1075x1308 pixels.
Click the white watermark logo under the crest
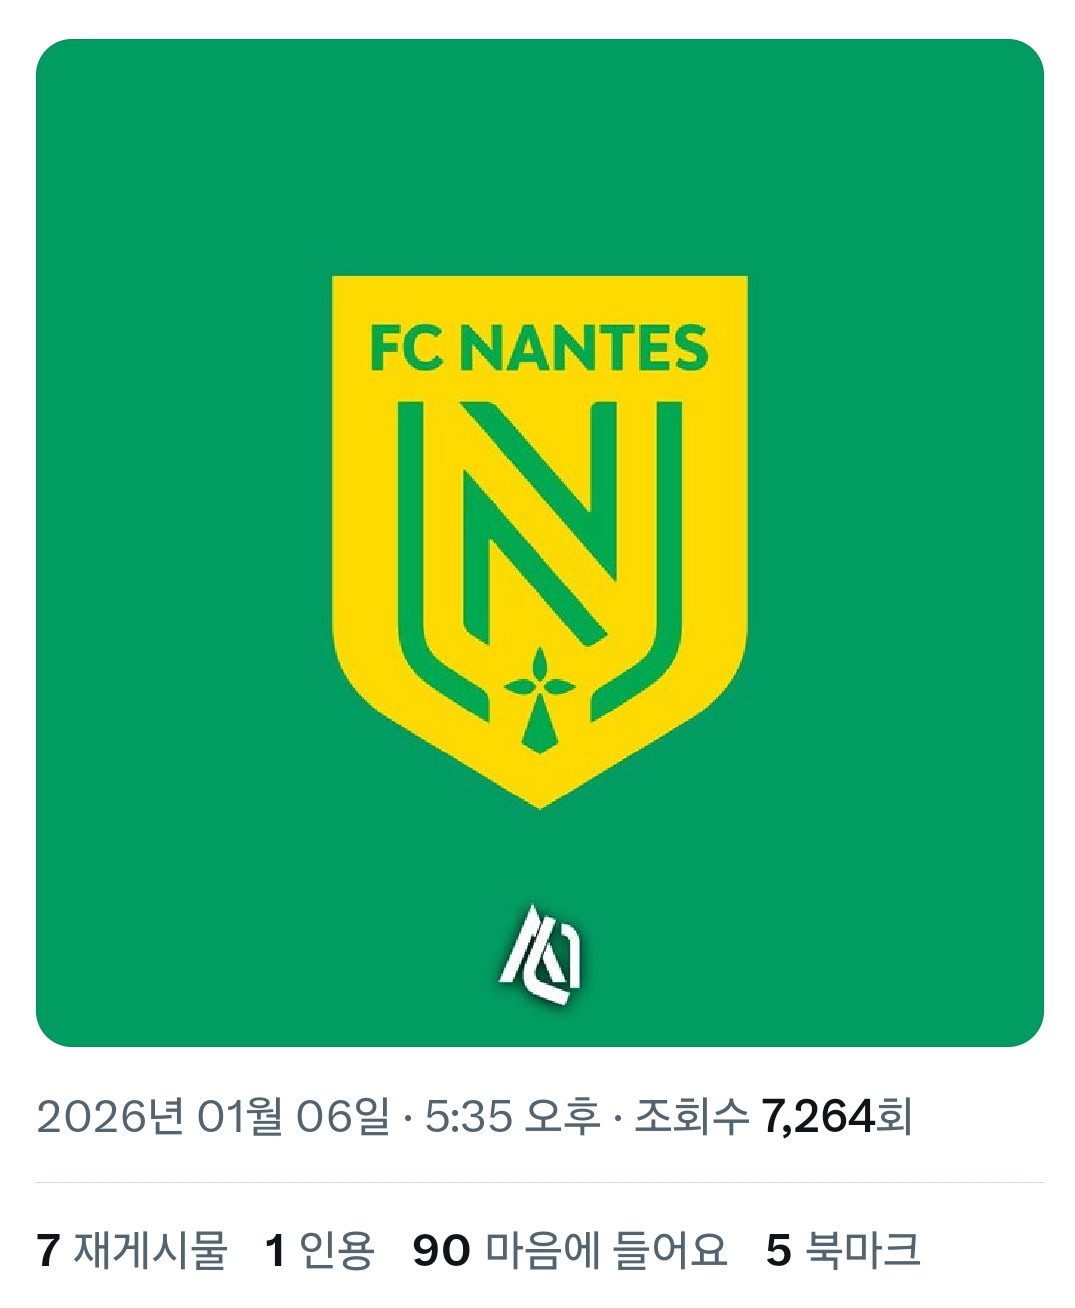[541, 955]
